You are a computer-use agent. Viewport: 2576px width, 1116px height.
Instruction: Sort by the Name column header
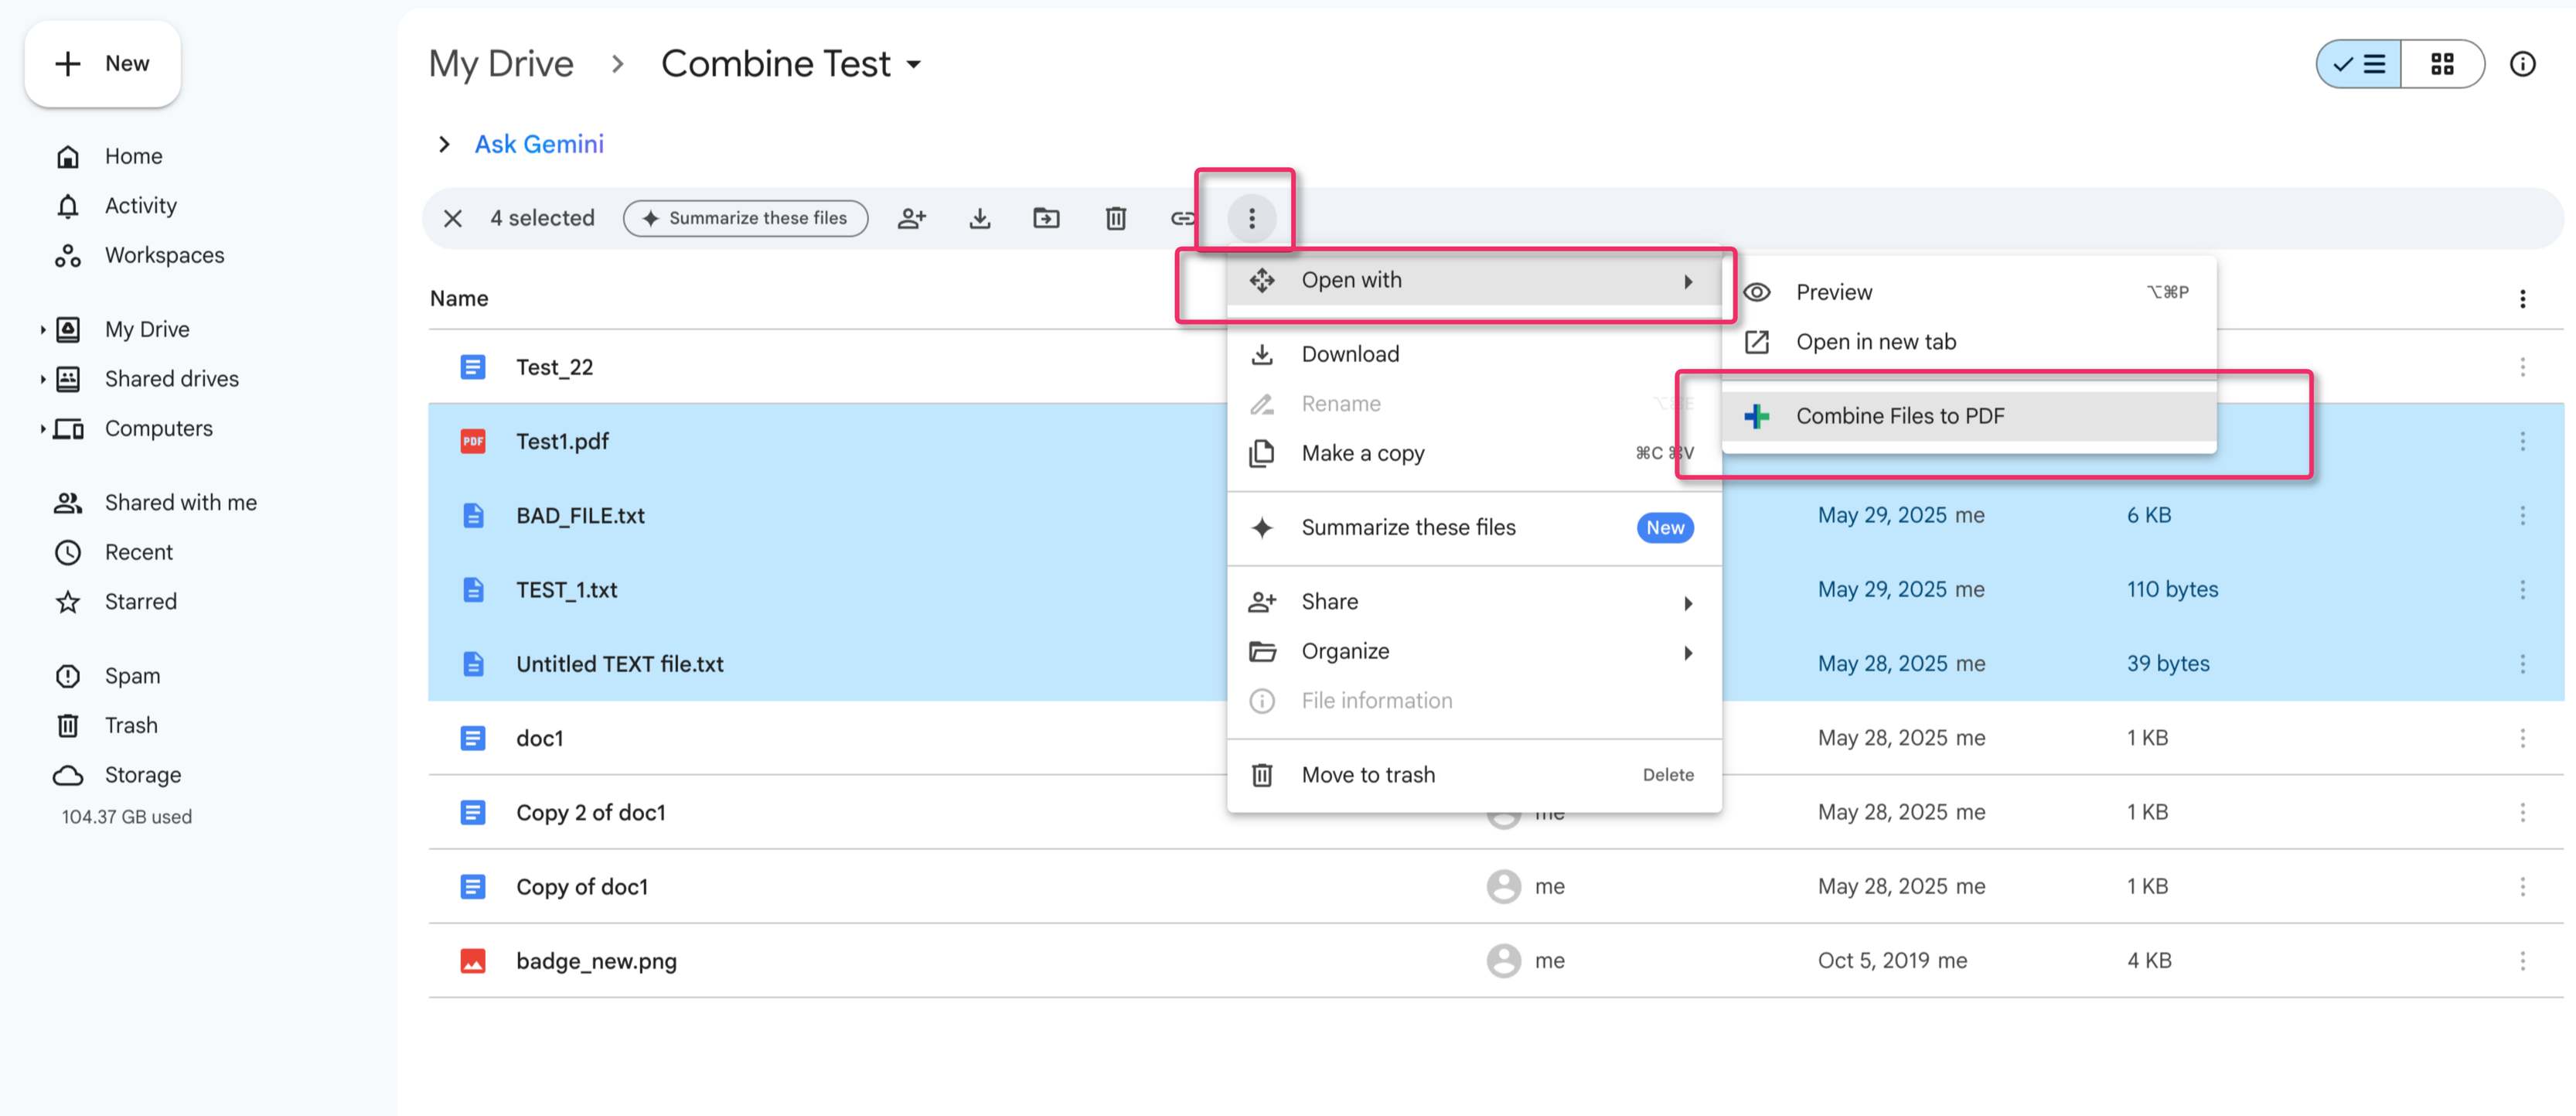(459, 298)
